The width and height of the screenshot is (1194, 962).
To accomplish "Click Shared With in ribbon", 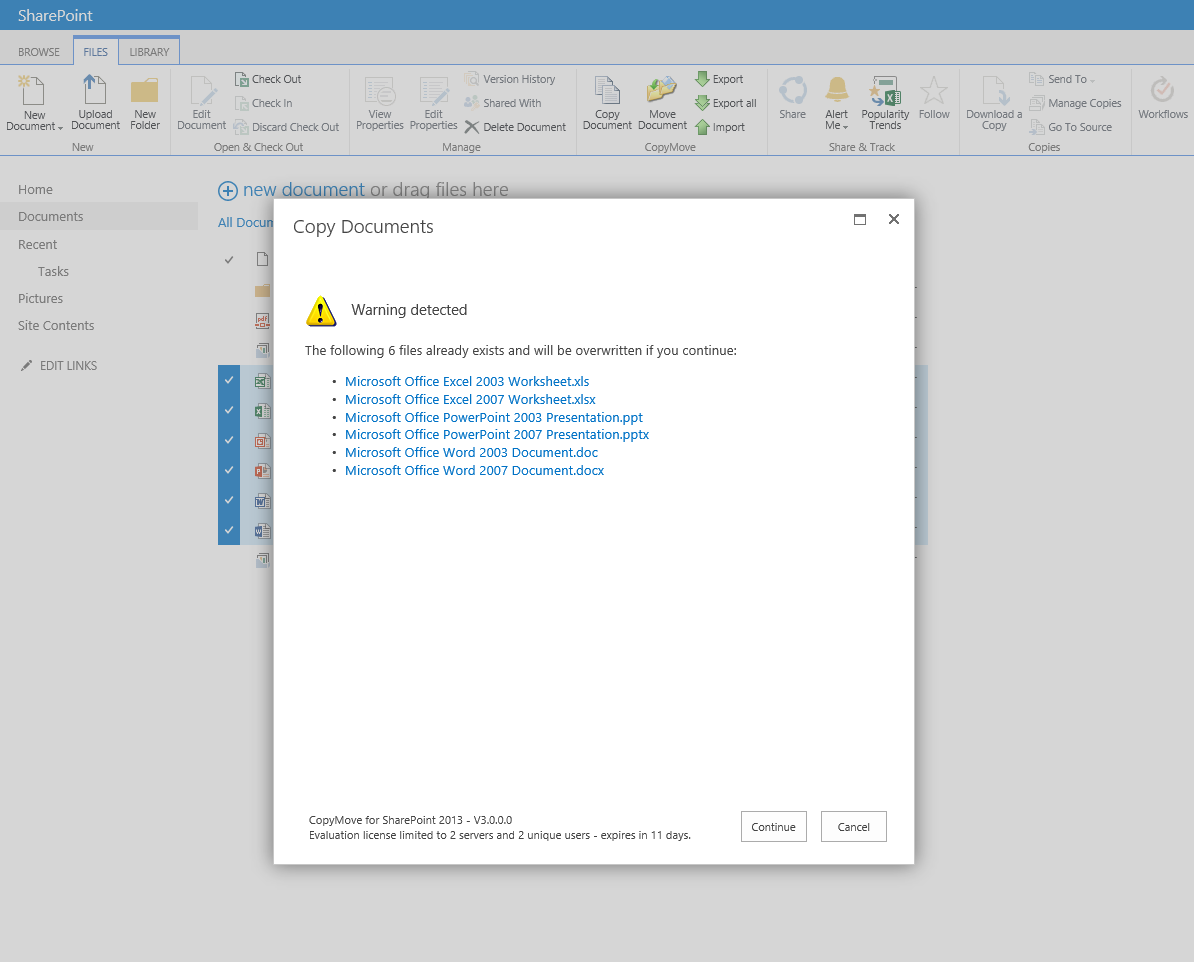I will pyautogui.click(x=503, y=103).
